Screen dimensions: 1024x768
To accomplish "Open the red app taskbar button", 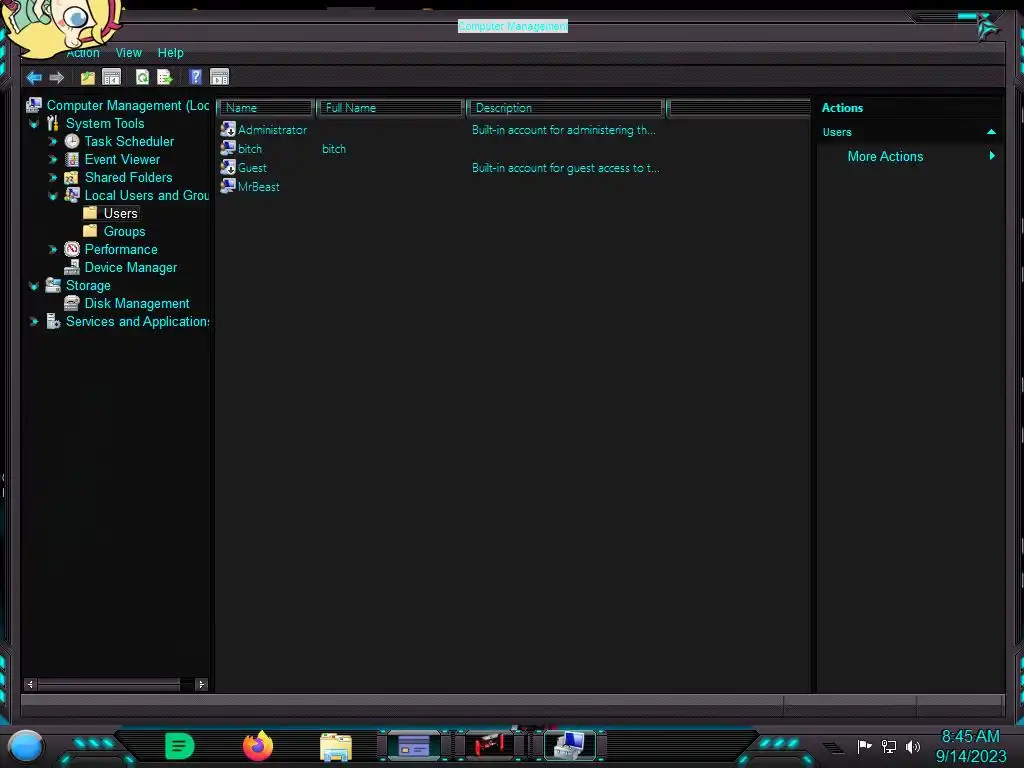I will click(x=490, y=744).
